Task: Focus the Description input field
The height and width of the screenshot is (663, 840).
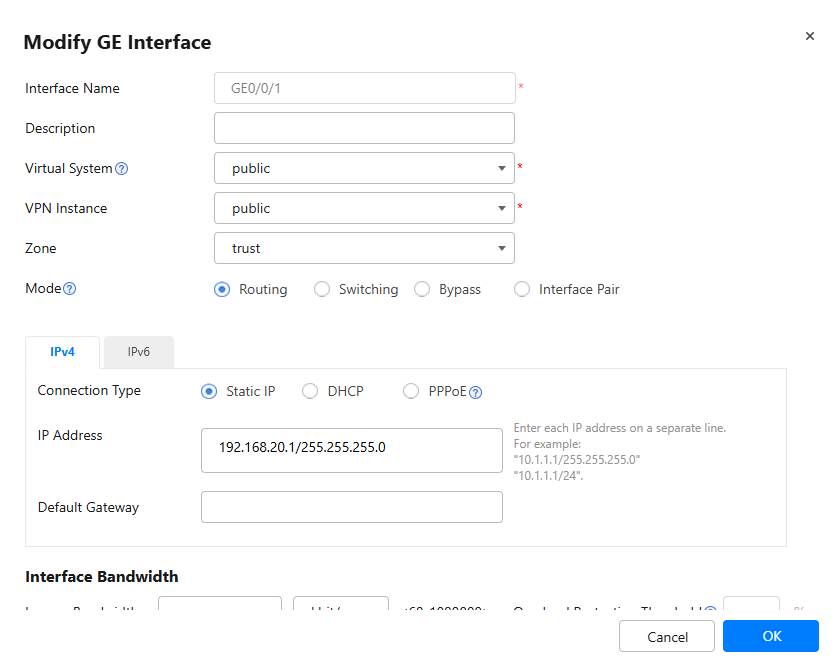Action: (x=364, y=128)
